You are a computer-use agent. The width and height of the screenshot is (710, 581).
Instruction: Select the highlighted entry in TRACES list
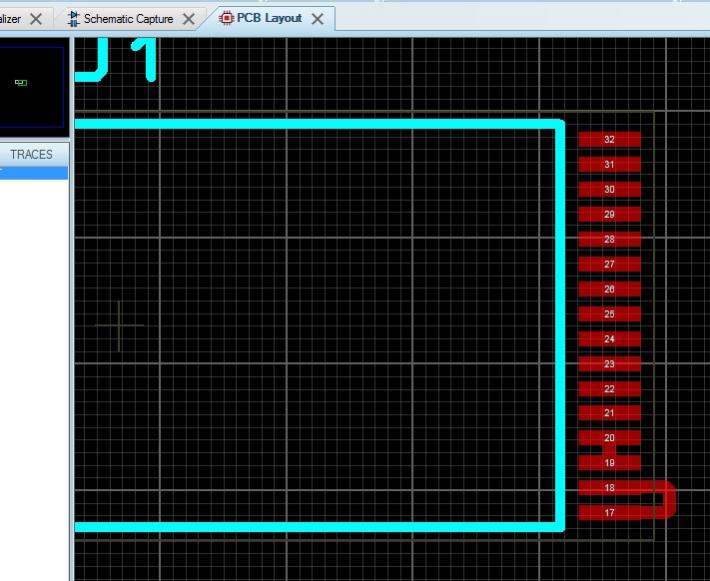[x=33, y=173]
